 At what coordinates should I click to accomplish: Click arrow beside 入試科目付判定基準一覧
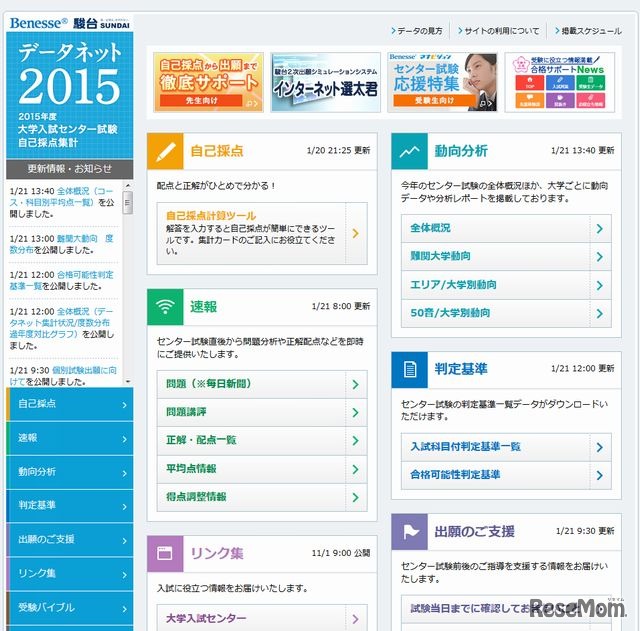(x=600, y=447)
